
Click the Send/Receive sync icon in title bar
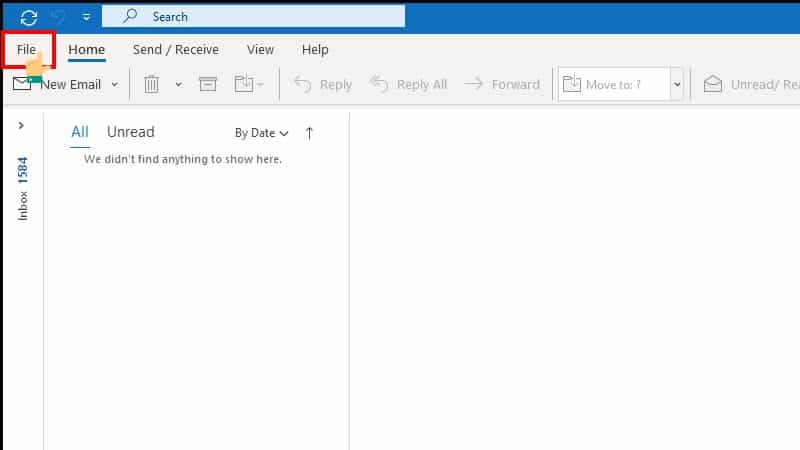[29, 17]
